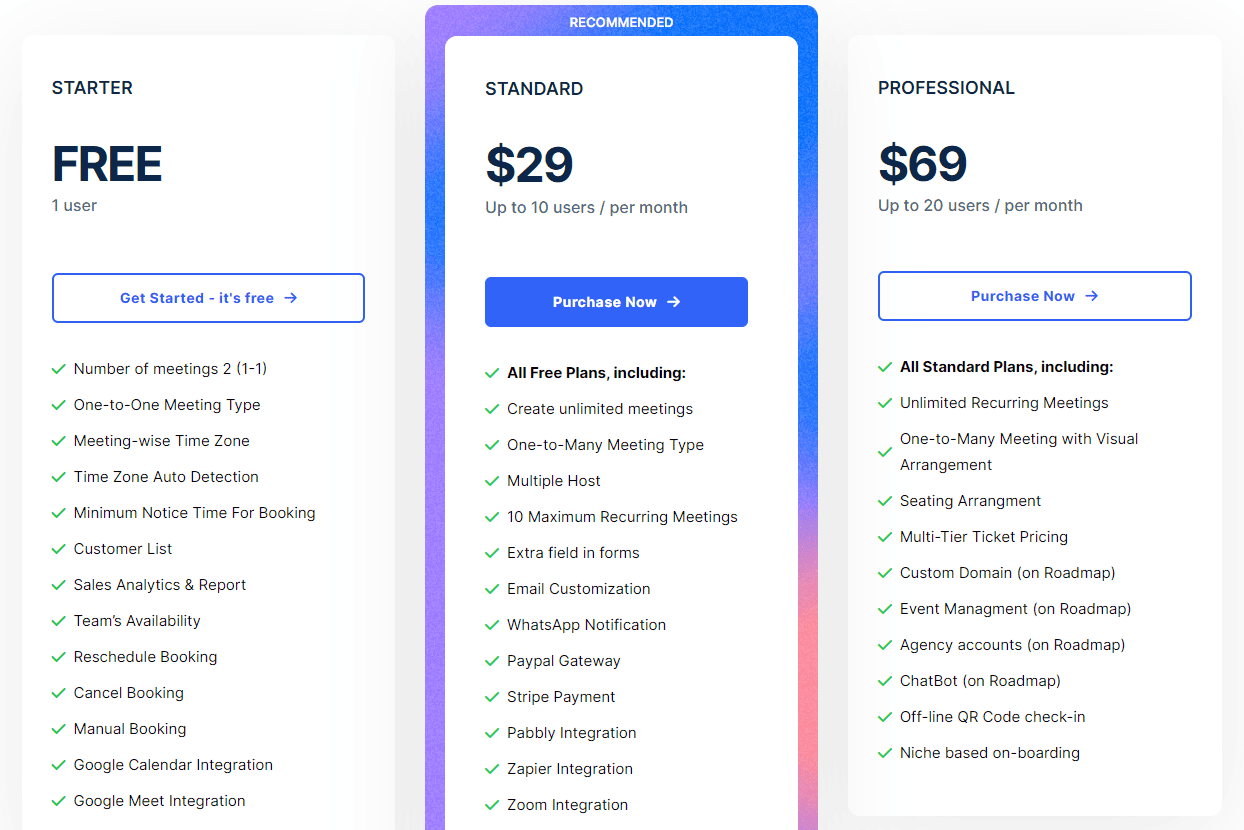Click the checkmark next to WhatsApp Notification

click(492, 624)
